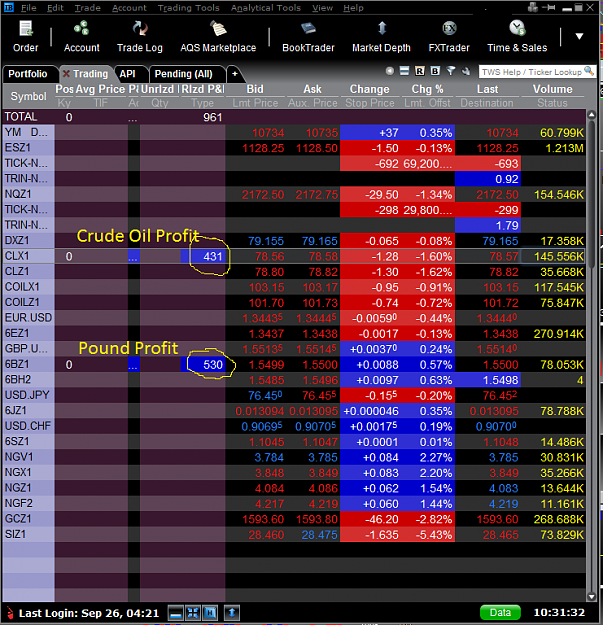This screenshot has height=625, width=603.
Task: Click the CLX1 realized P&L value 431
Action: click(x=212, y=256)
